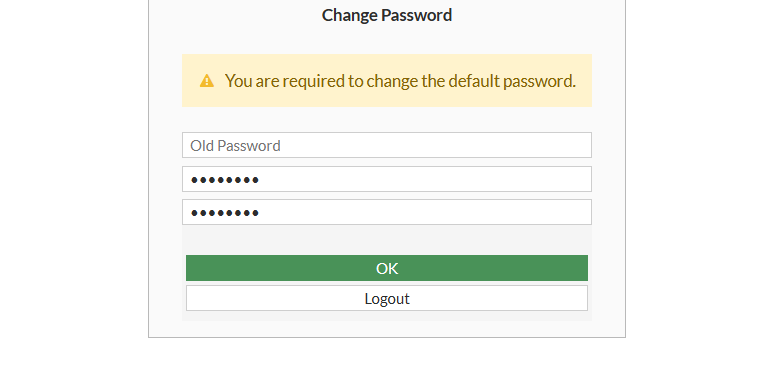Image resolution: width=764 pixels, height=392 pixels.
Task: Click empty space after dots in new password field
Action: 424,179
